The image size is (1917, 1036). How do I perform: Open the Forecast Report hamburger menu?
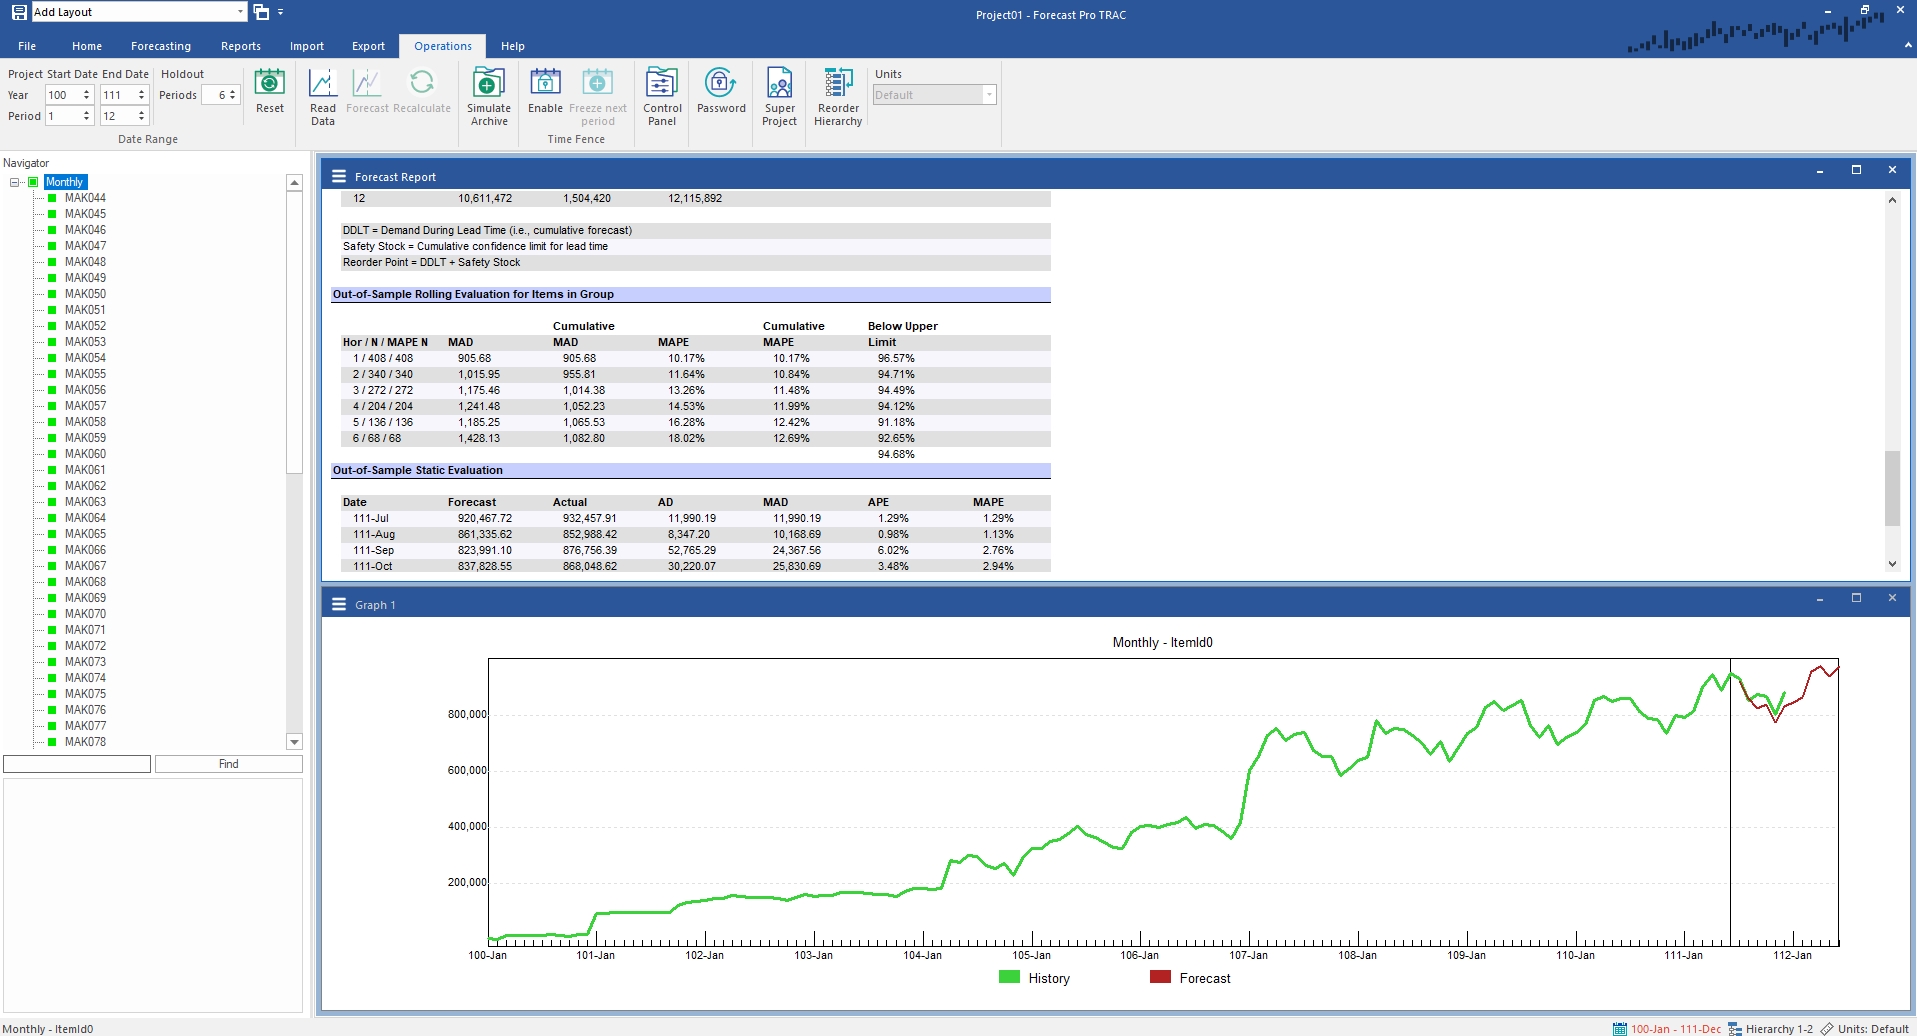point(339,176)
